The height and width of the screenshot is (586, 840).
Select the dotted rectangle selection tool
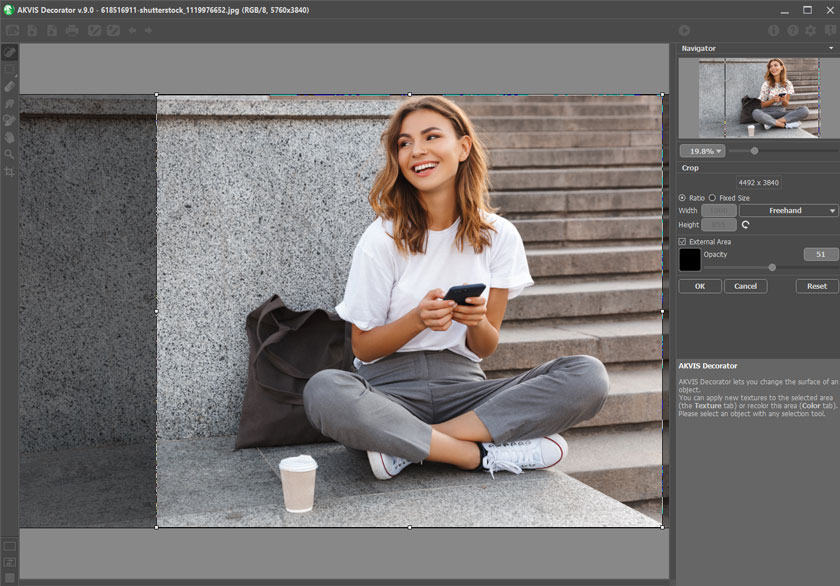(x=10, y=70)
